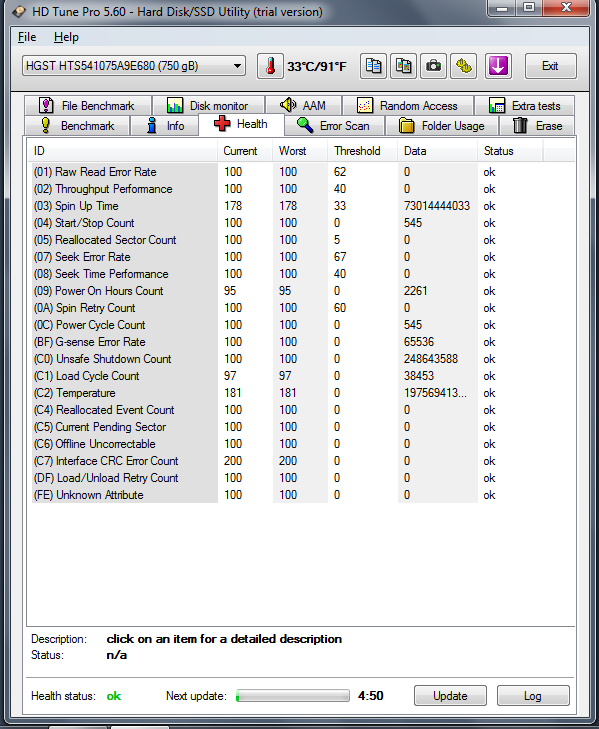Click the camera save screenshot icon
The height and width of the screenshot is (729, 599).
[x=433, y=66]
